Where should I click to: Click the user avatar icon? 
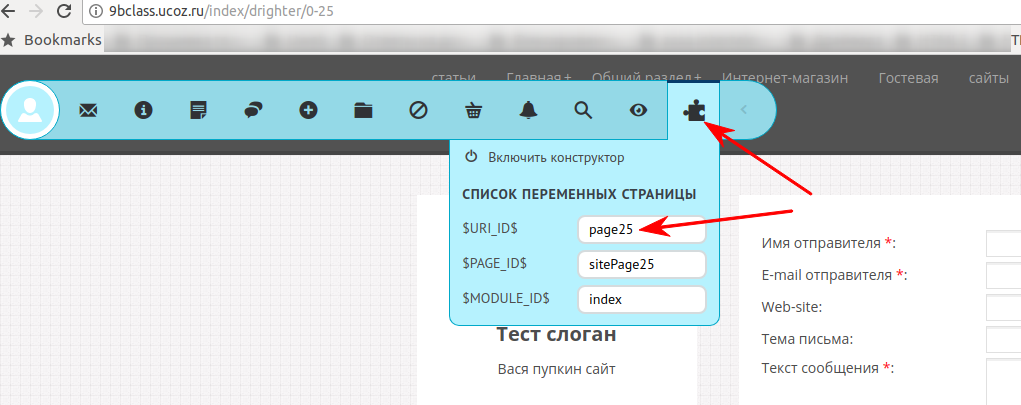coord(31,110)
